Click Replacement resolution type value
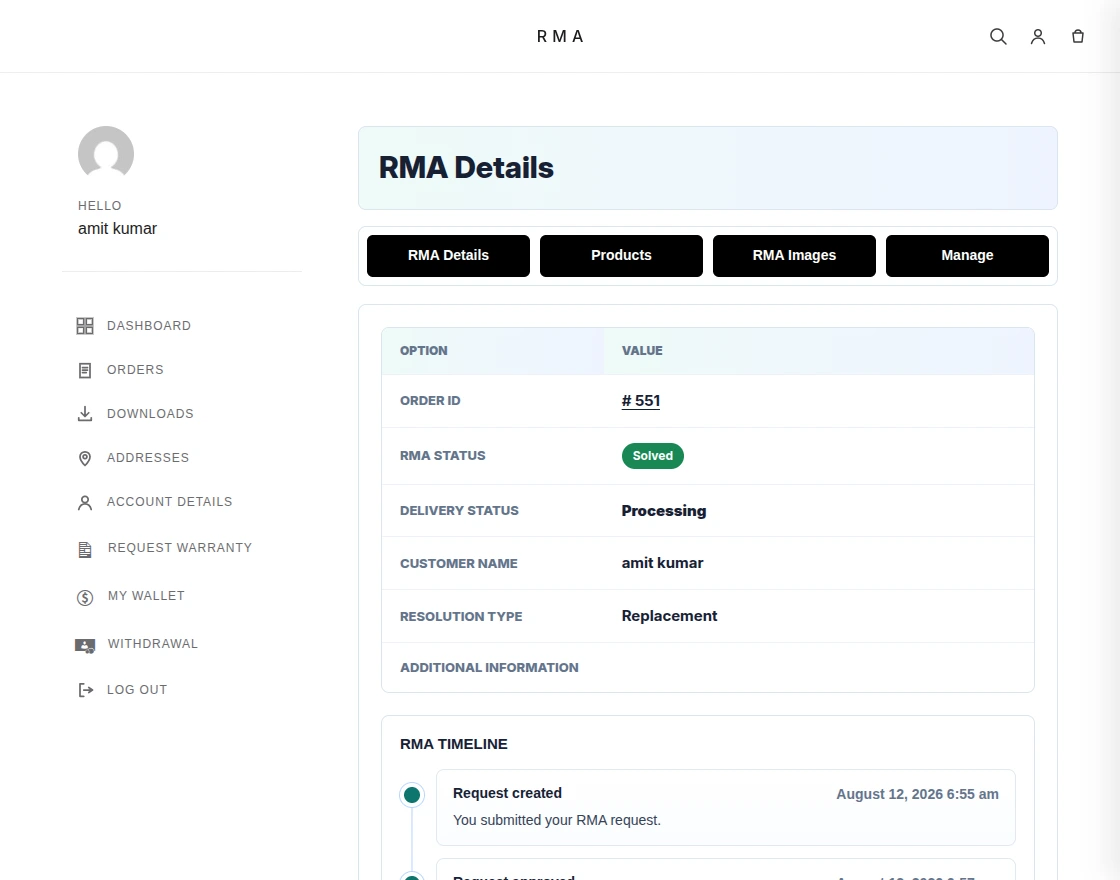1120x880 pixels. click(669, 616)
